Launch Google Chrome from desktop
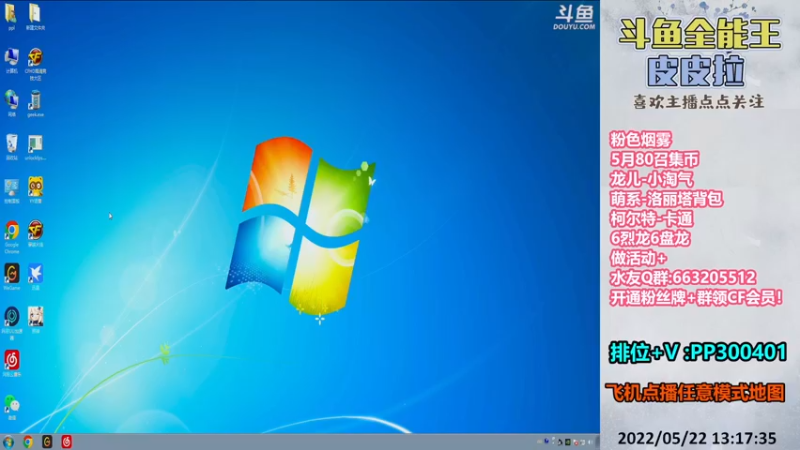Screen dimensions: 800x450 click(11, 236)
